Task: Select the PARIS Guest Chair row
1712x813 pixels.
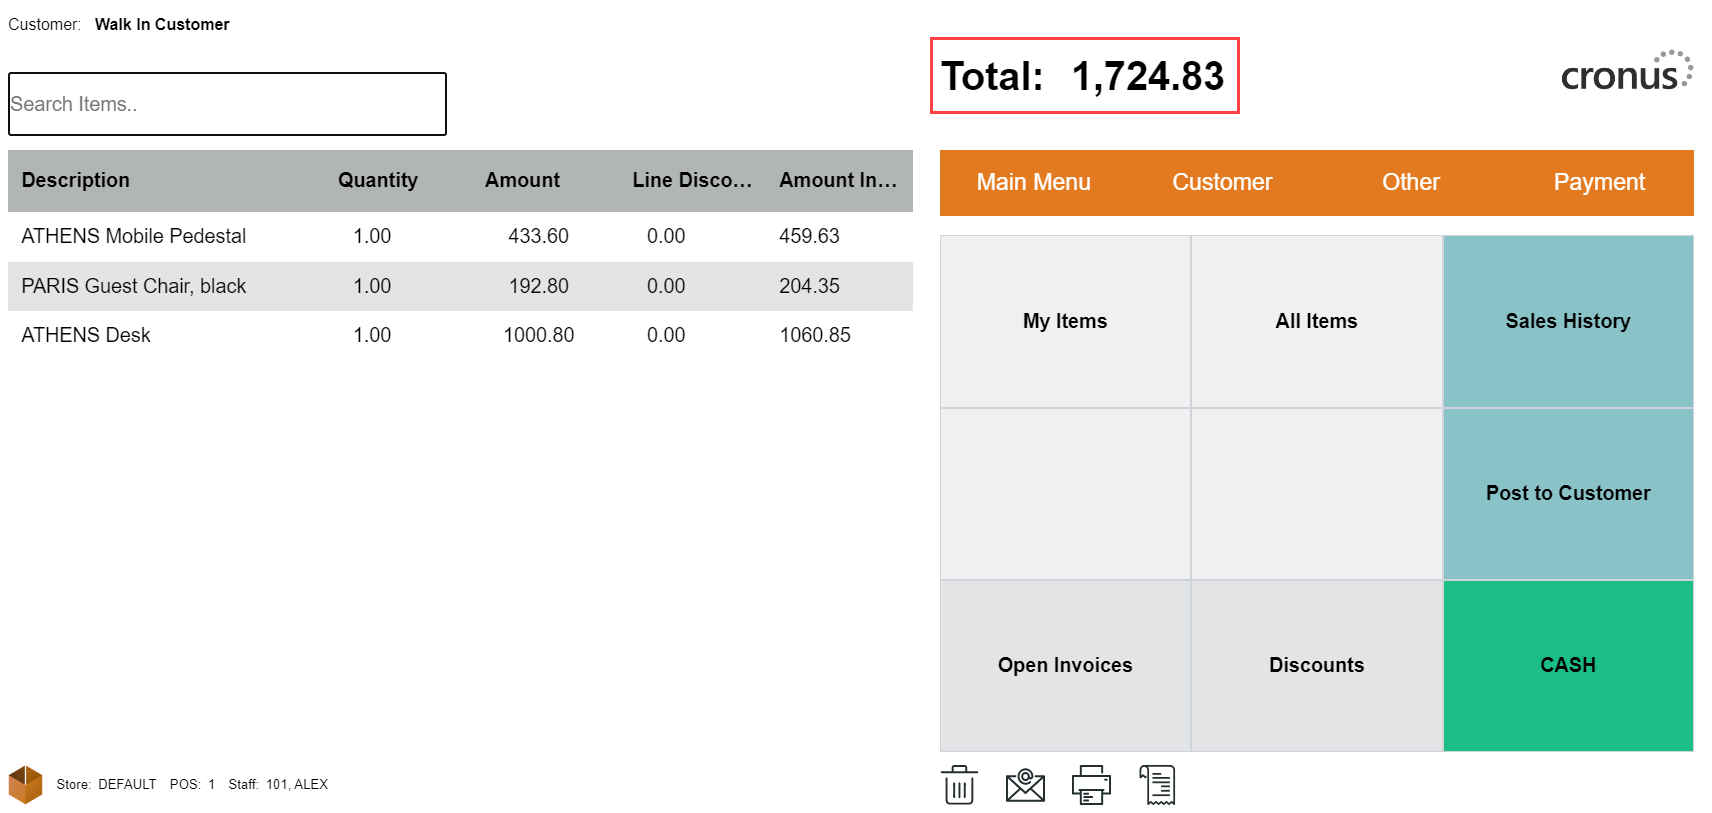Action: coord(134,286)
